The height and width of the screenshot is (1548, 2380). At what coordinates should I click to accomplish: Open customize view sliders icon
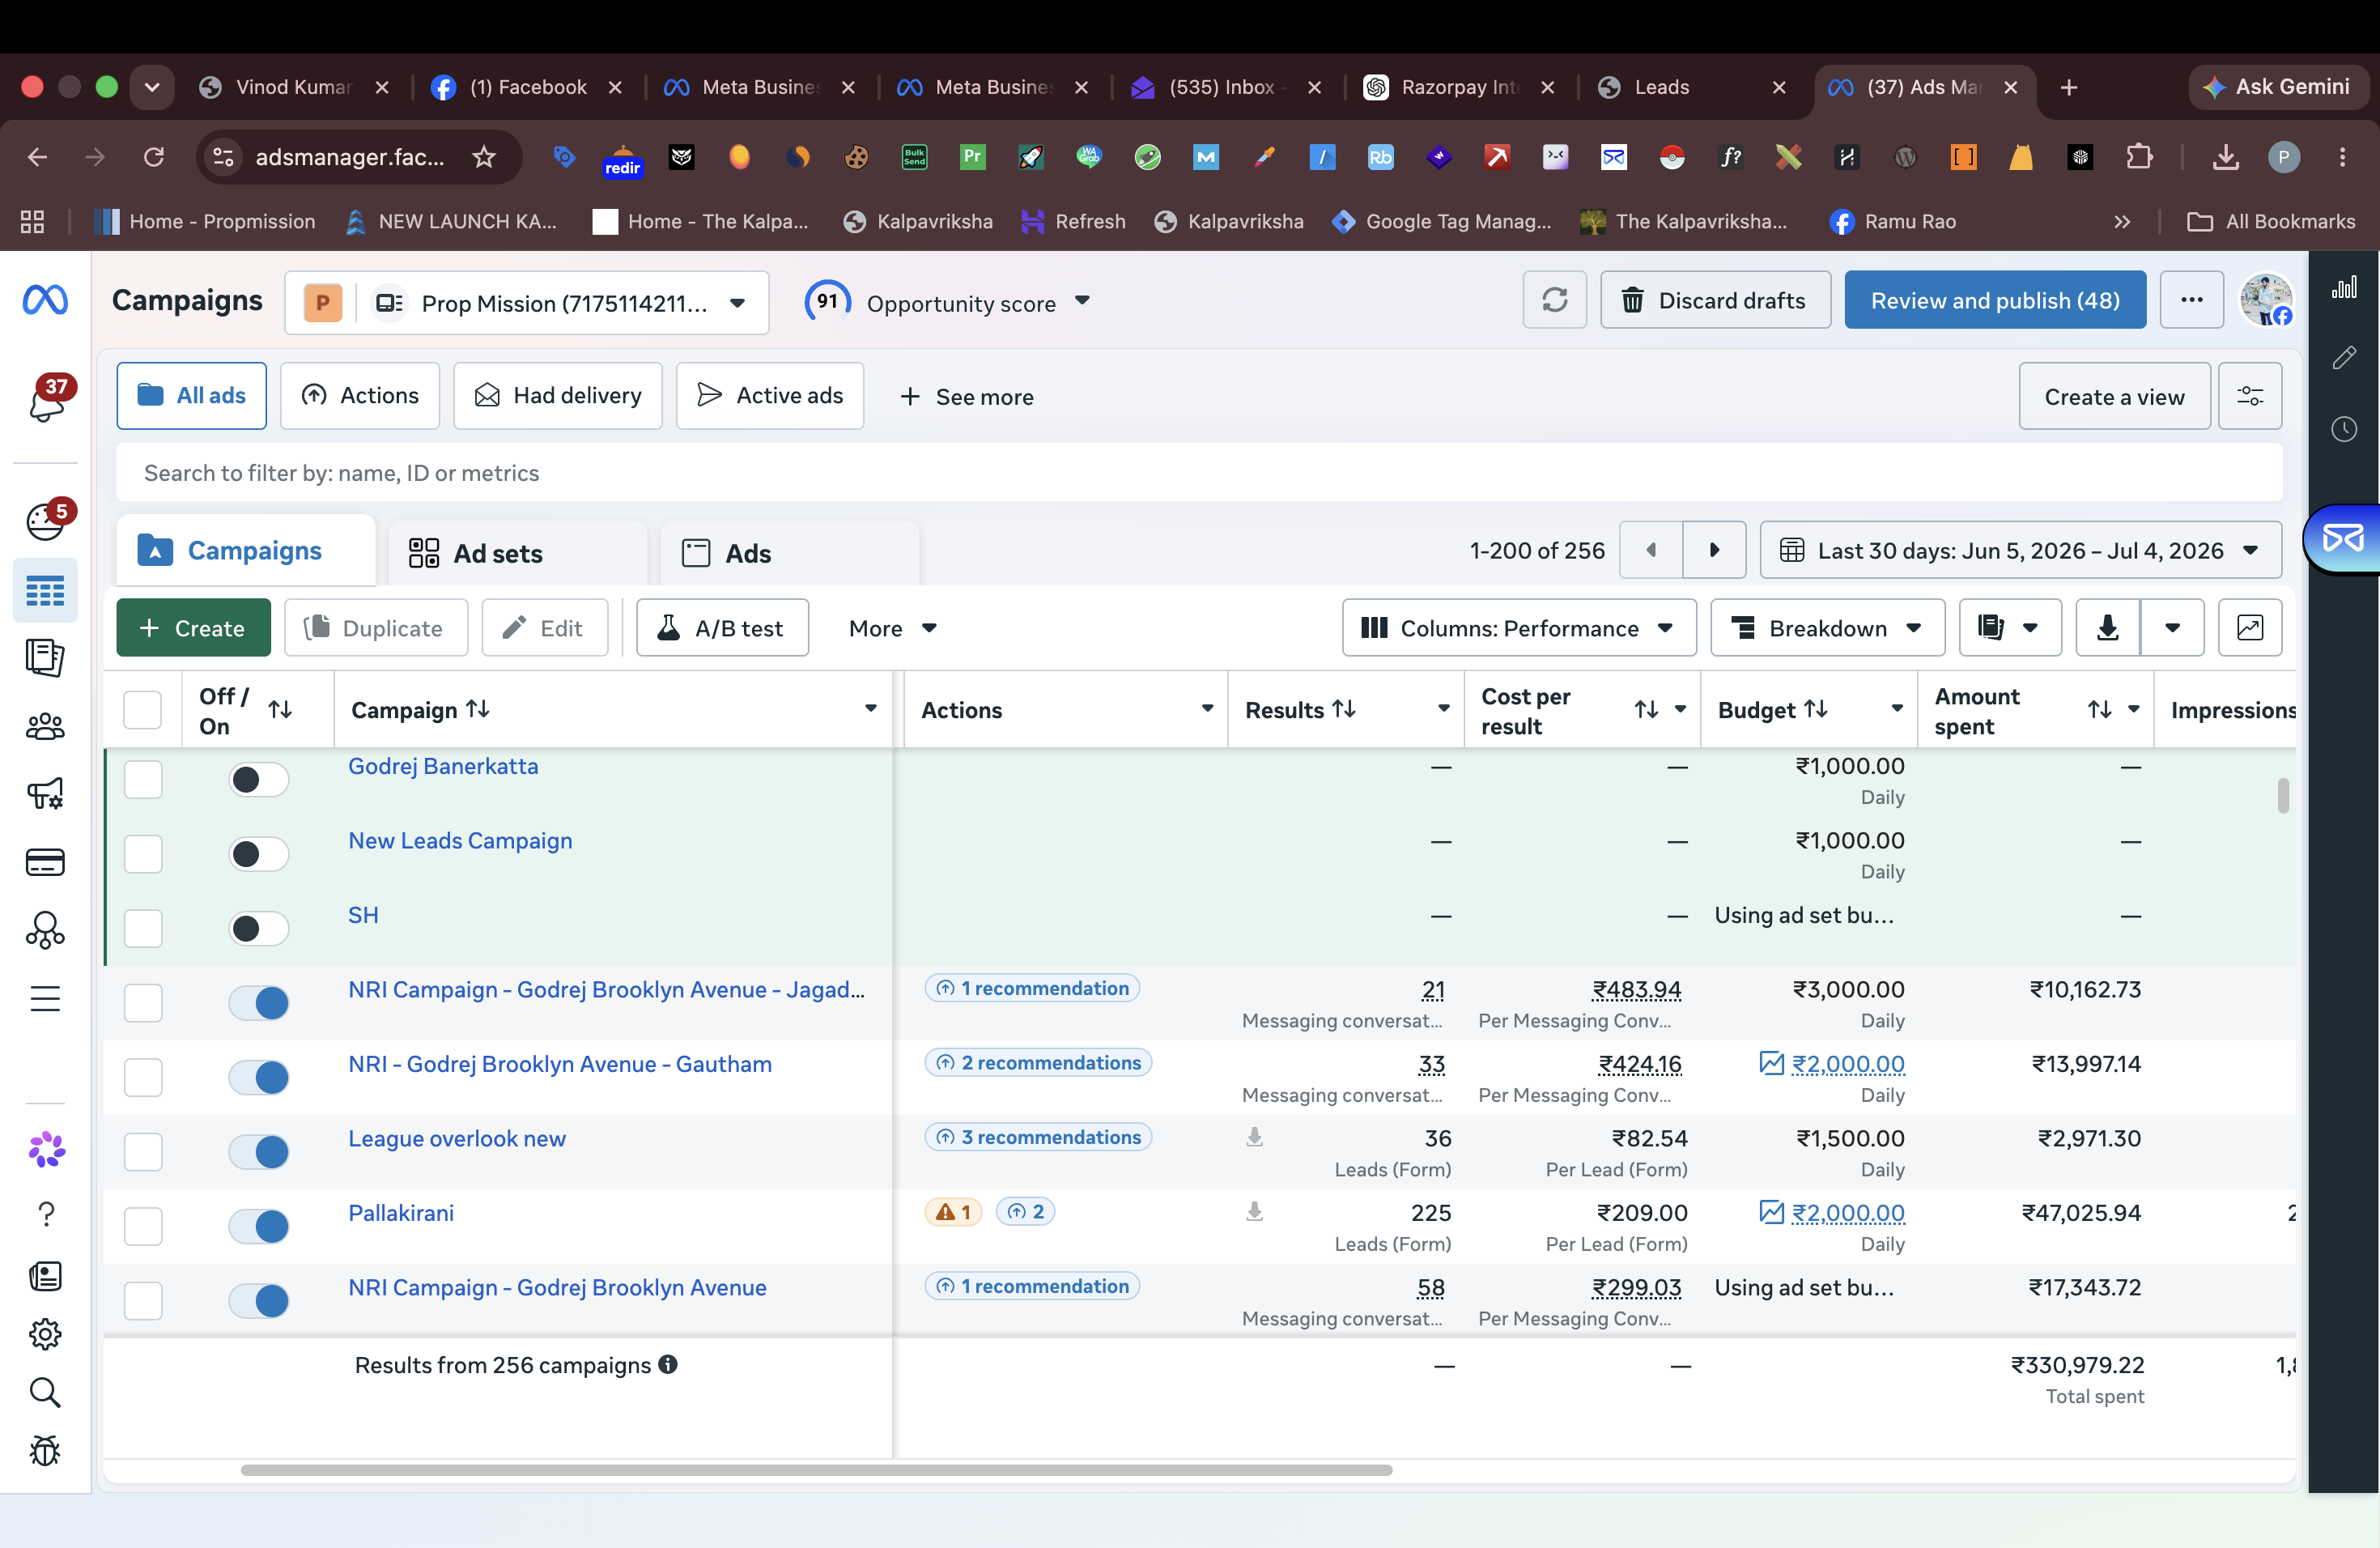click(x=2250, y=396)
